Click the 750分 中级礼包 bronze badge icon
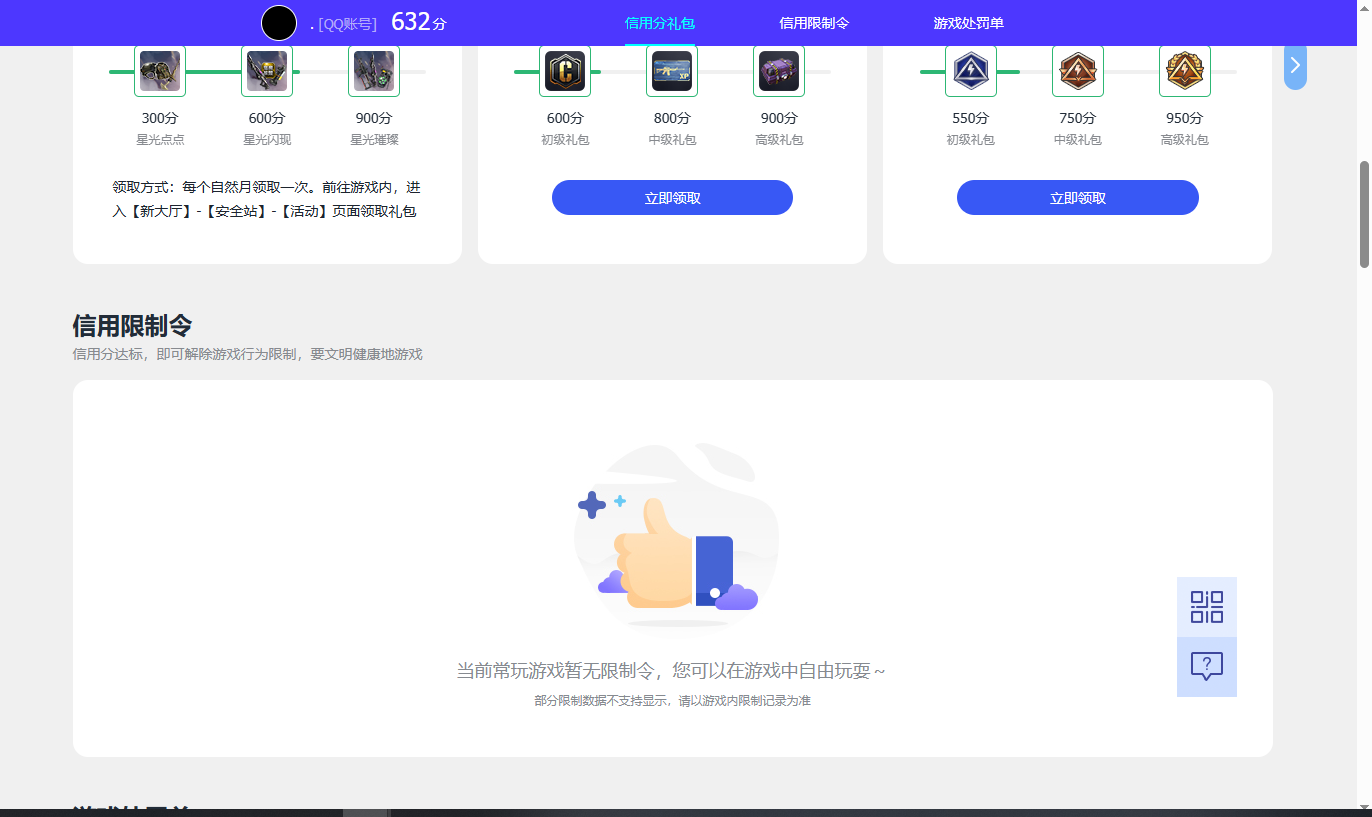The height and width of the screenshot is (817, 1372). (1078, 71)
